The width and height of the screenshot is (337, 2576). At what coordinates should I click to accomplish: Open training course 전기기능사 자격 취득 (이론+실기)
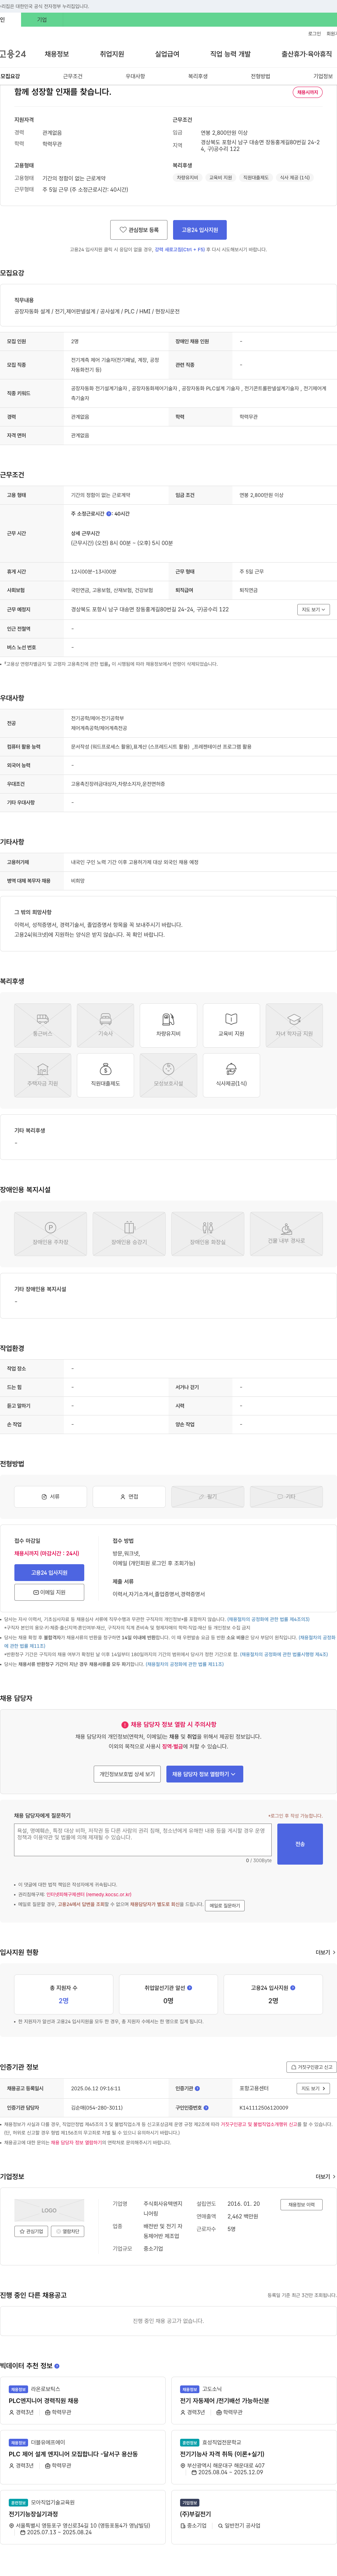(x=222, y=2453)
